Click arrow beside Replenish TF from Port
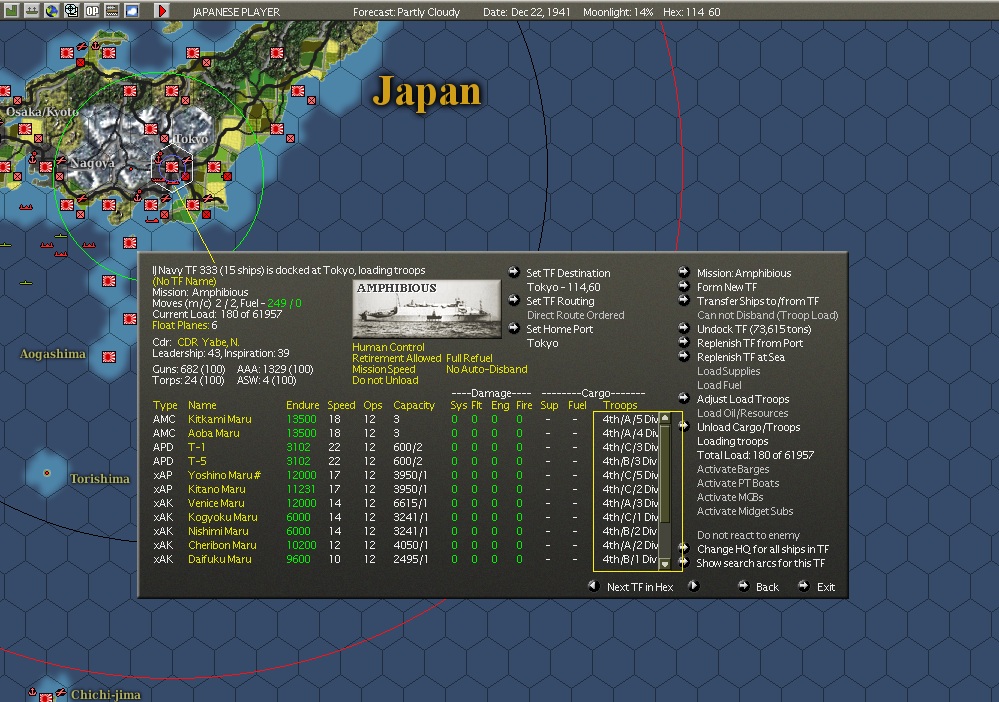 (684, 342)
